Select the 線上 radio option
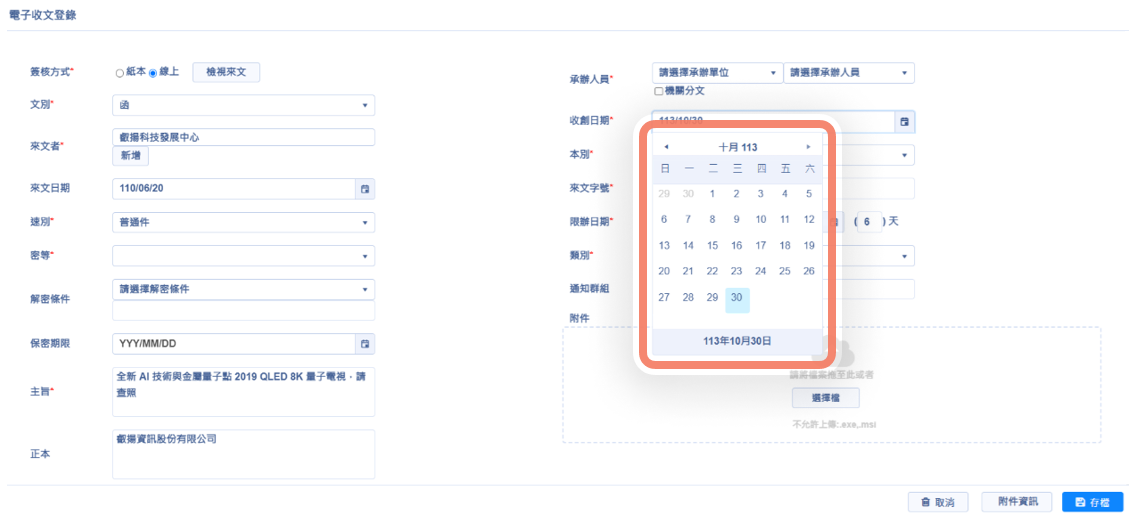The height and width of the screenshot is (516, 1129). click(x=153, y=73)
